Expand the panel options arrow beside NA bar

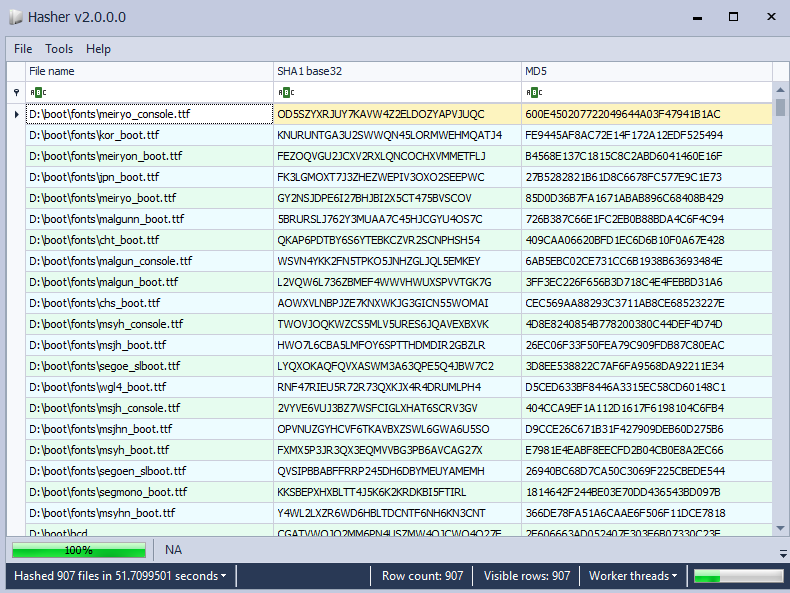[x=782, y=553]
